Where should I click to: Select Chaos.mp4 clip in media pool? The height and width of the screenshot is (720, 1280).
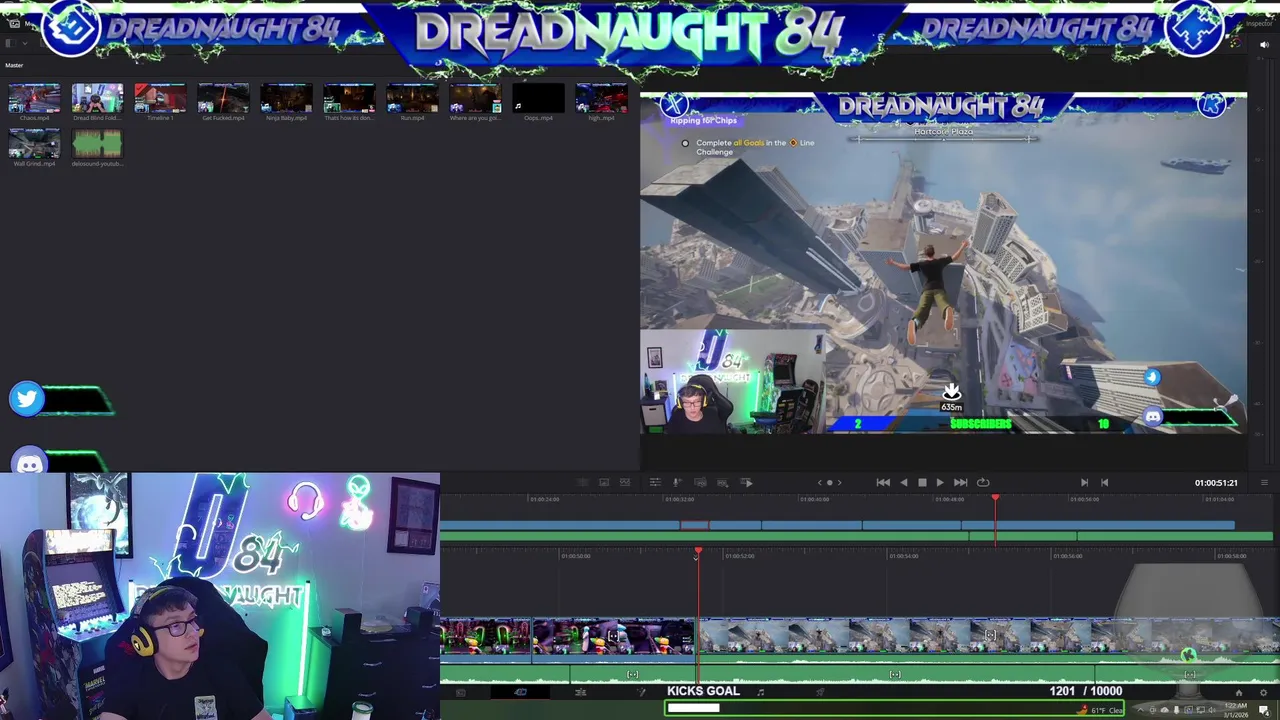coord(34,99)
